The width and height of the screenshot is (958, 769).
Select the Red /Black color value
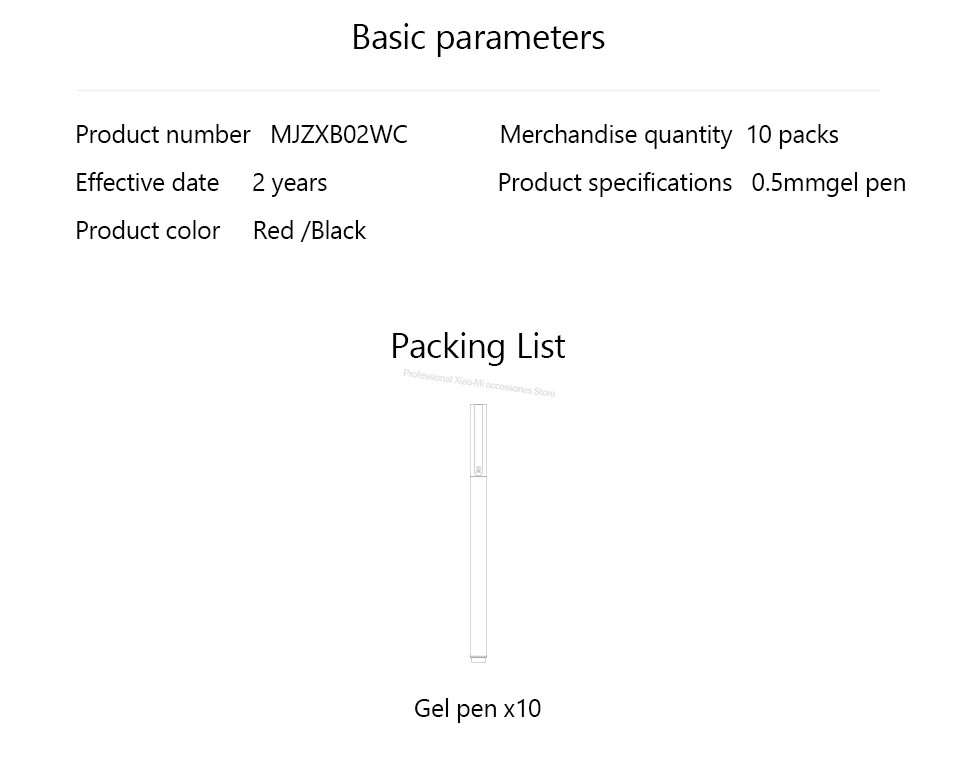coord(309,230)
